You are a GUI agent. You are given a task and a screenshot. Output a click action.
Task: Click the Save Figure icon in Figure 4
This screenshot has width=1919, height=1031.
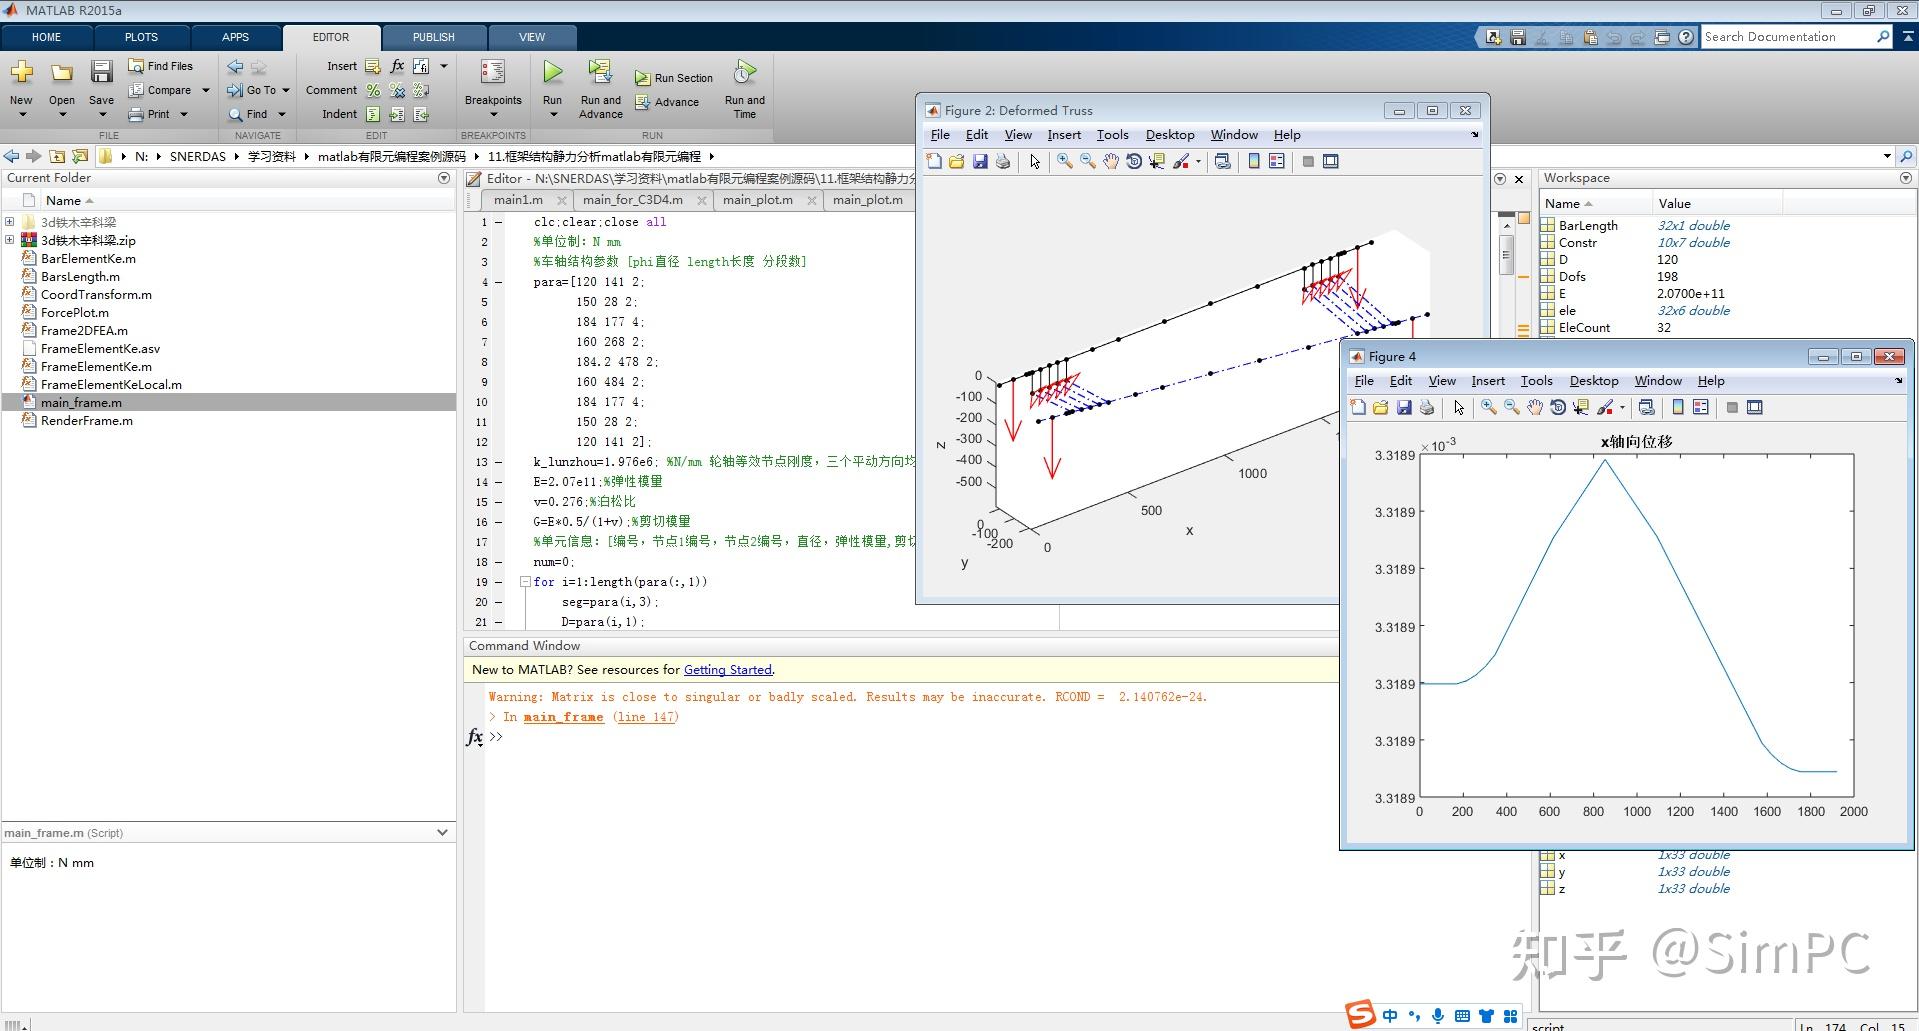[x=1404, y=407]
